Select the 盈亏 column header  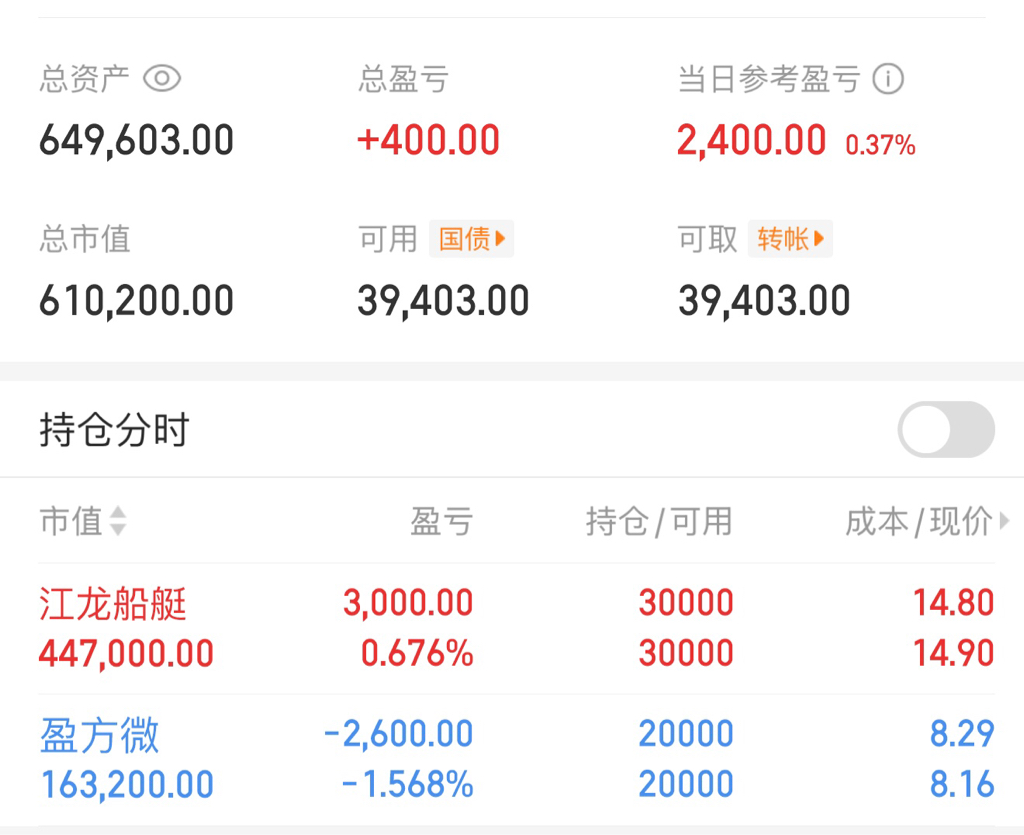[441, 521]
